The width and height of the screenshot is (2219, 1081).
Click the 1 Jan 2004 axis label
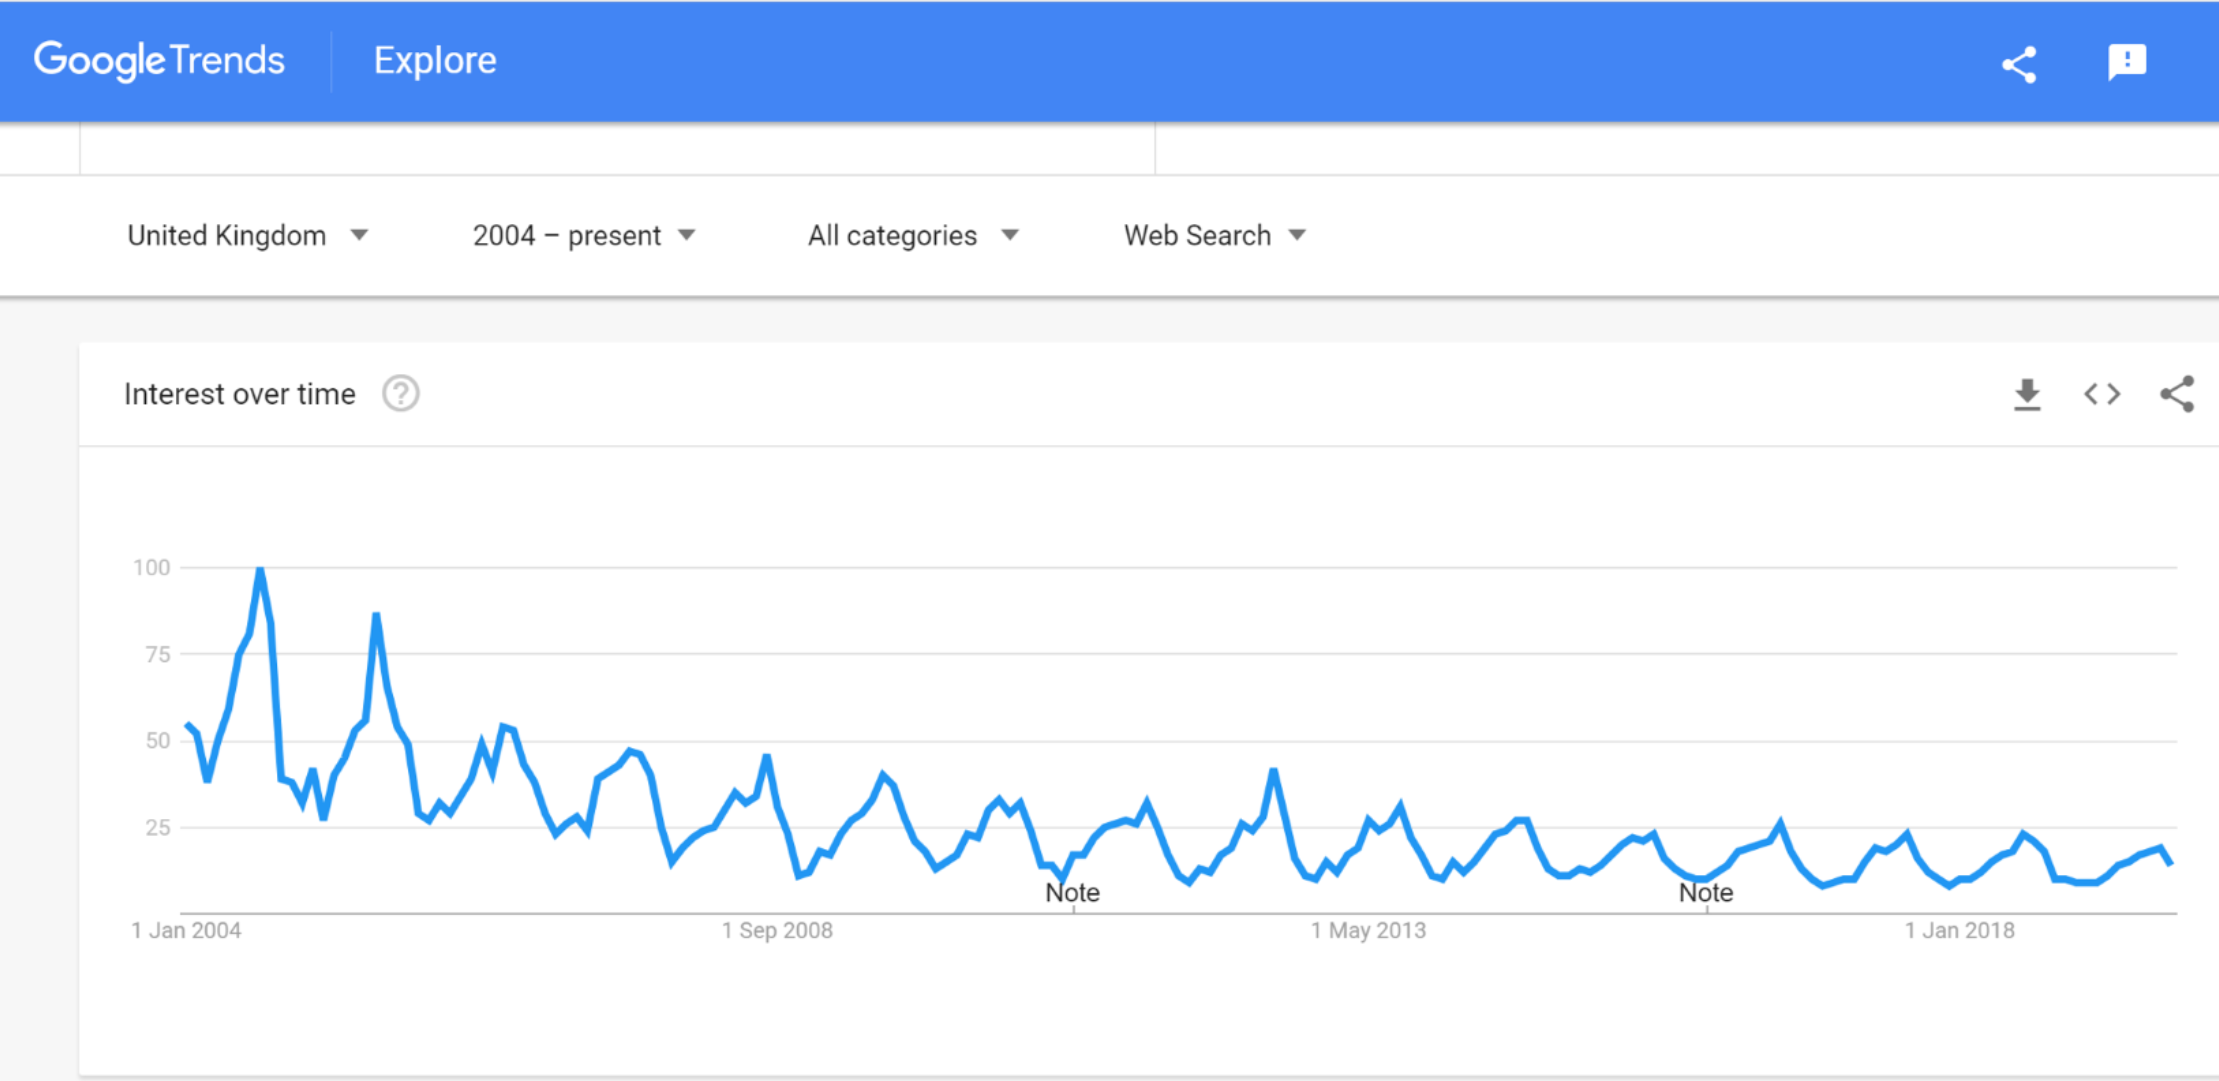(186, 931)
